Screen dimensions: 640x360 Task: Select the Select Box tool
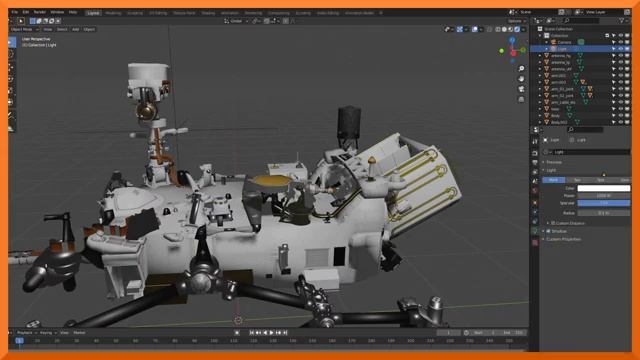[12, 42]
